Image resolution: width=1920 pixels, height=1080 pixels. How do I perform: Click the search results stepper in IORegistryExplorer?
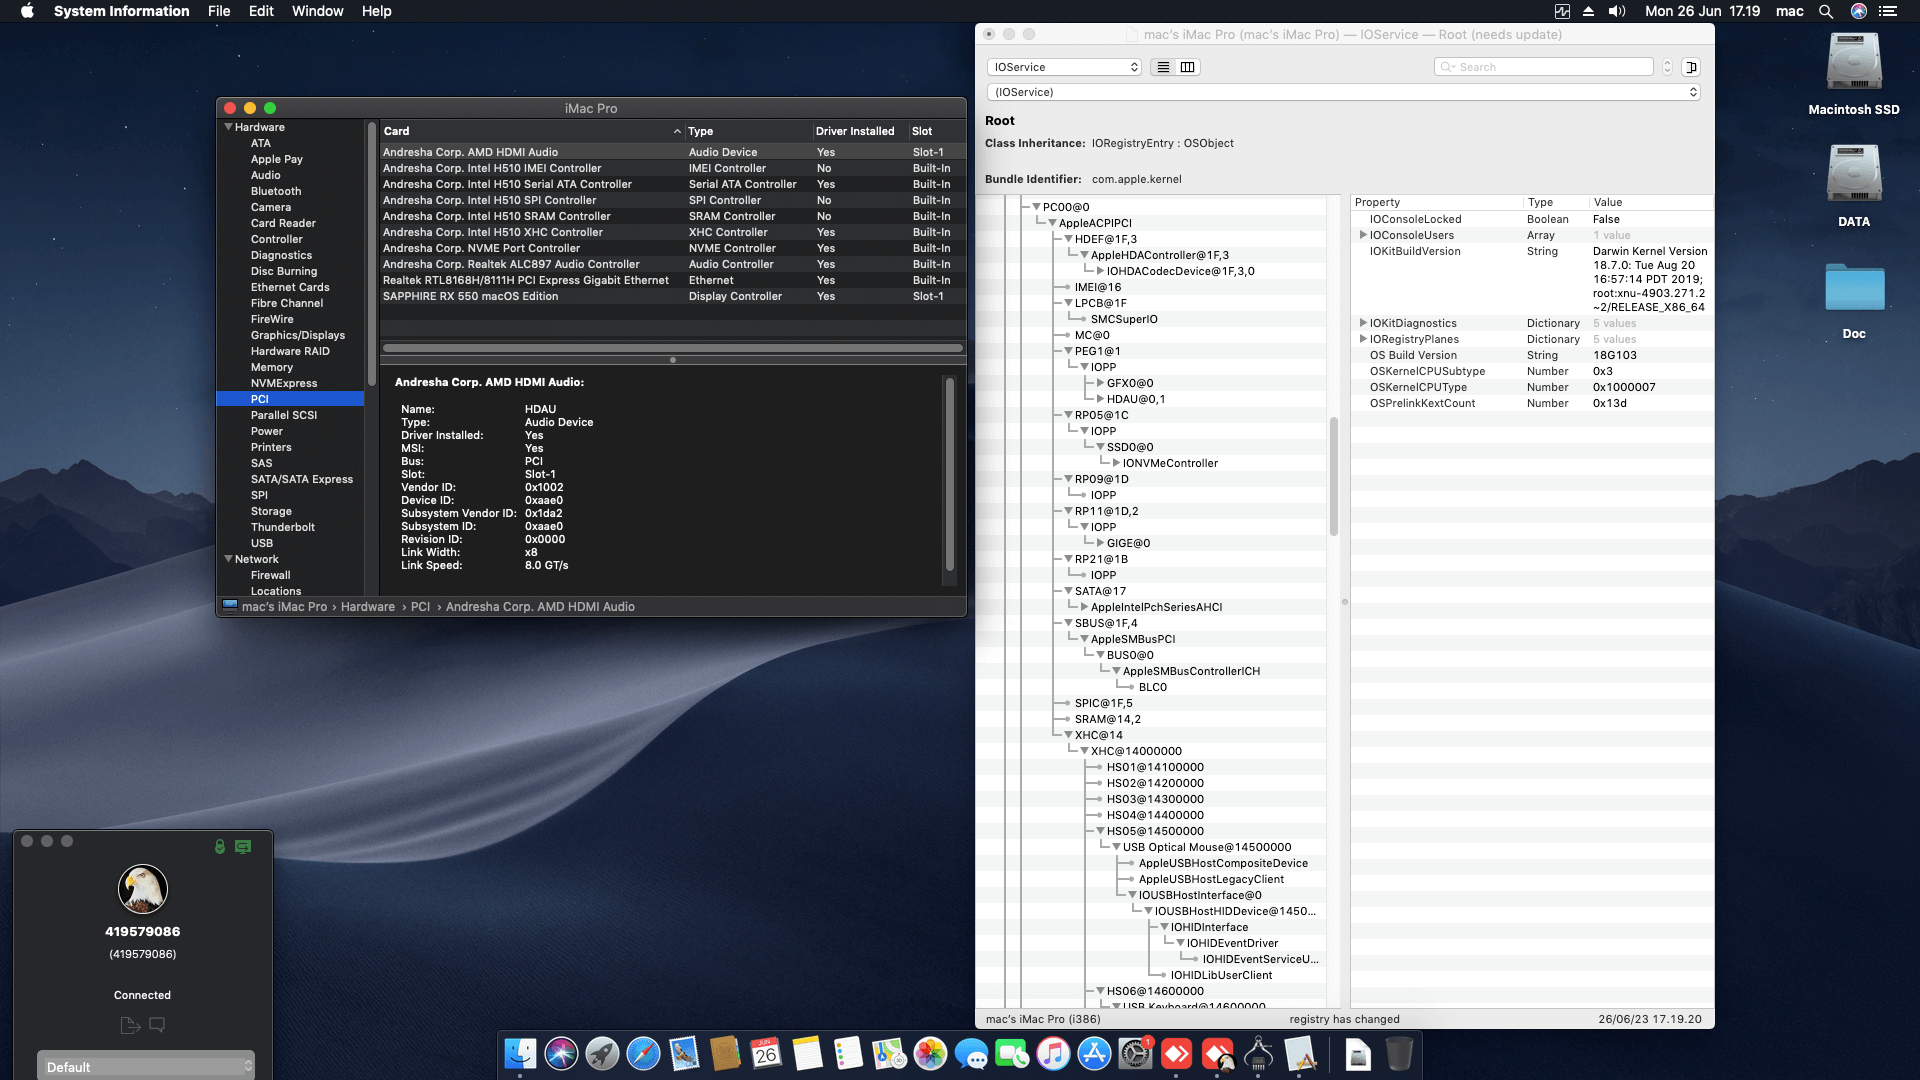(1667, 67)
